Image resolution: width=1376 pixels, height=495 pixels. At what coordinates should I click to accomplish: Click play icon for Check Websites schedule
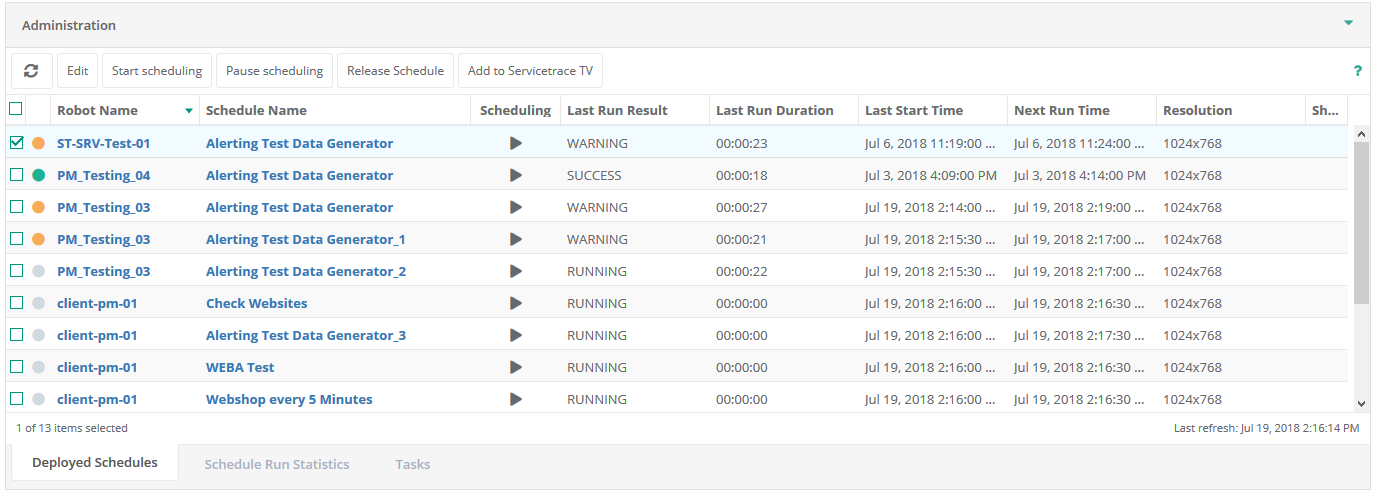click(515, 303)
